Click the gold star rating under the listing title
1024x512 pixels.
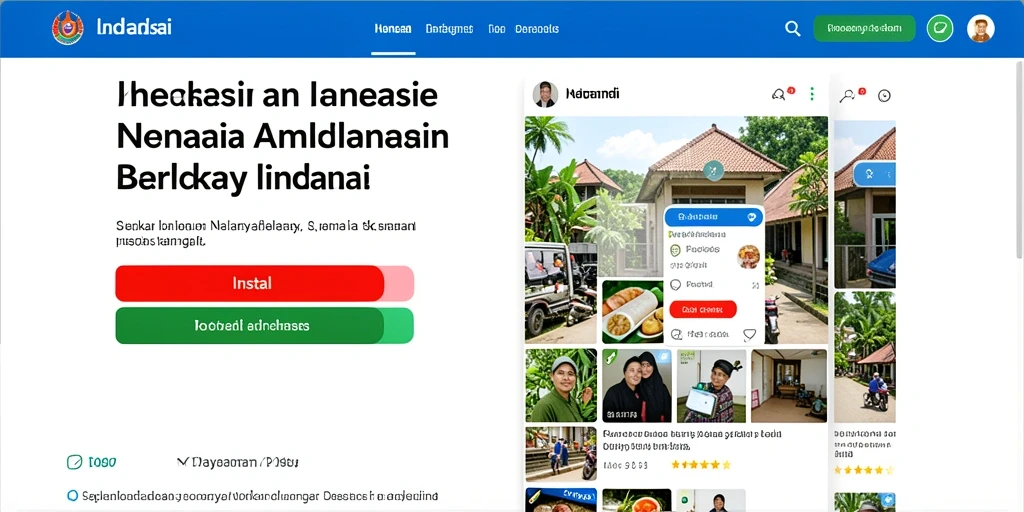click(701, 465)
